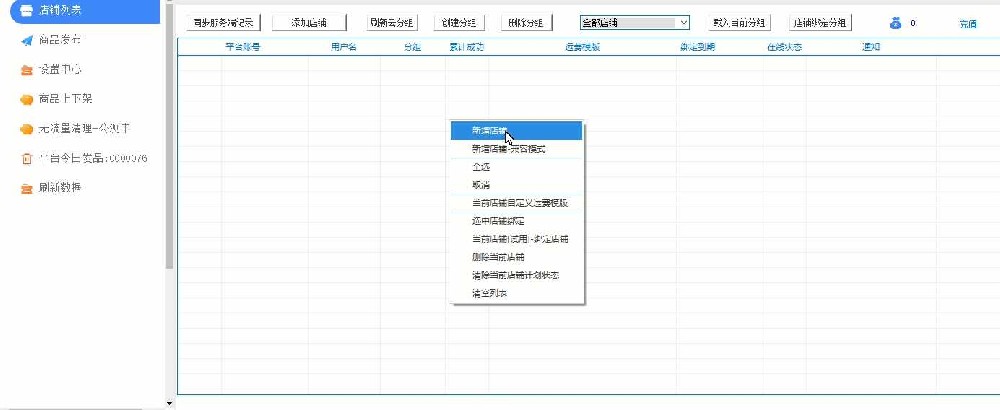
Task: Expand the 全部店铺 group dropdown
Action: (x=682, y=22)
